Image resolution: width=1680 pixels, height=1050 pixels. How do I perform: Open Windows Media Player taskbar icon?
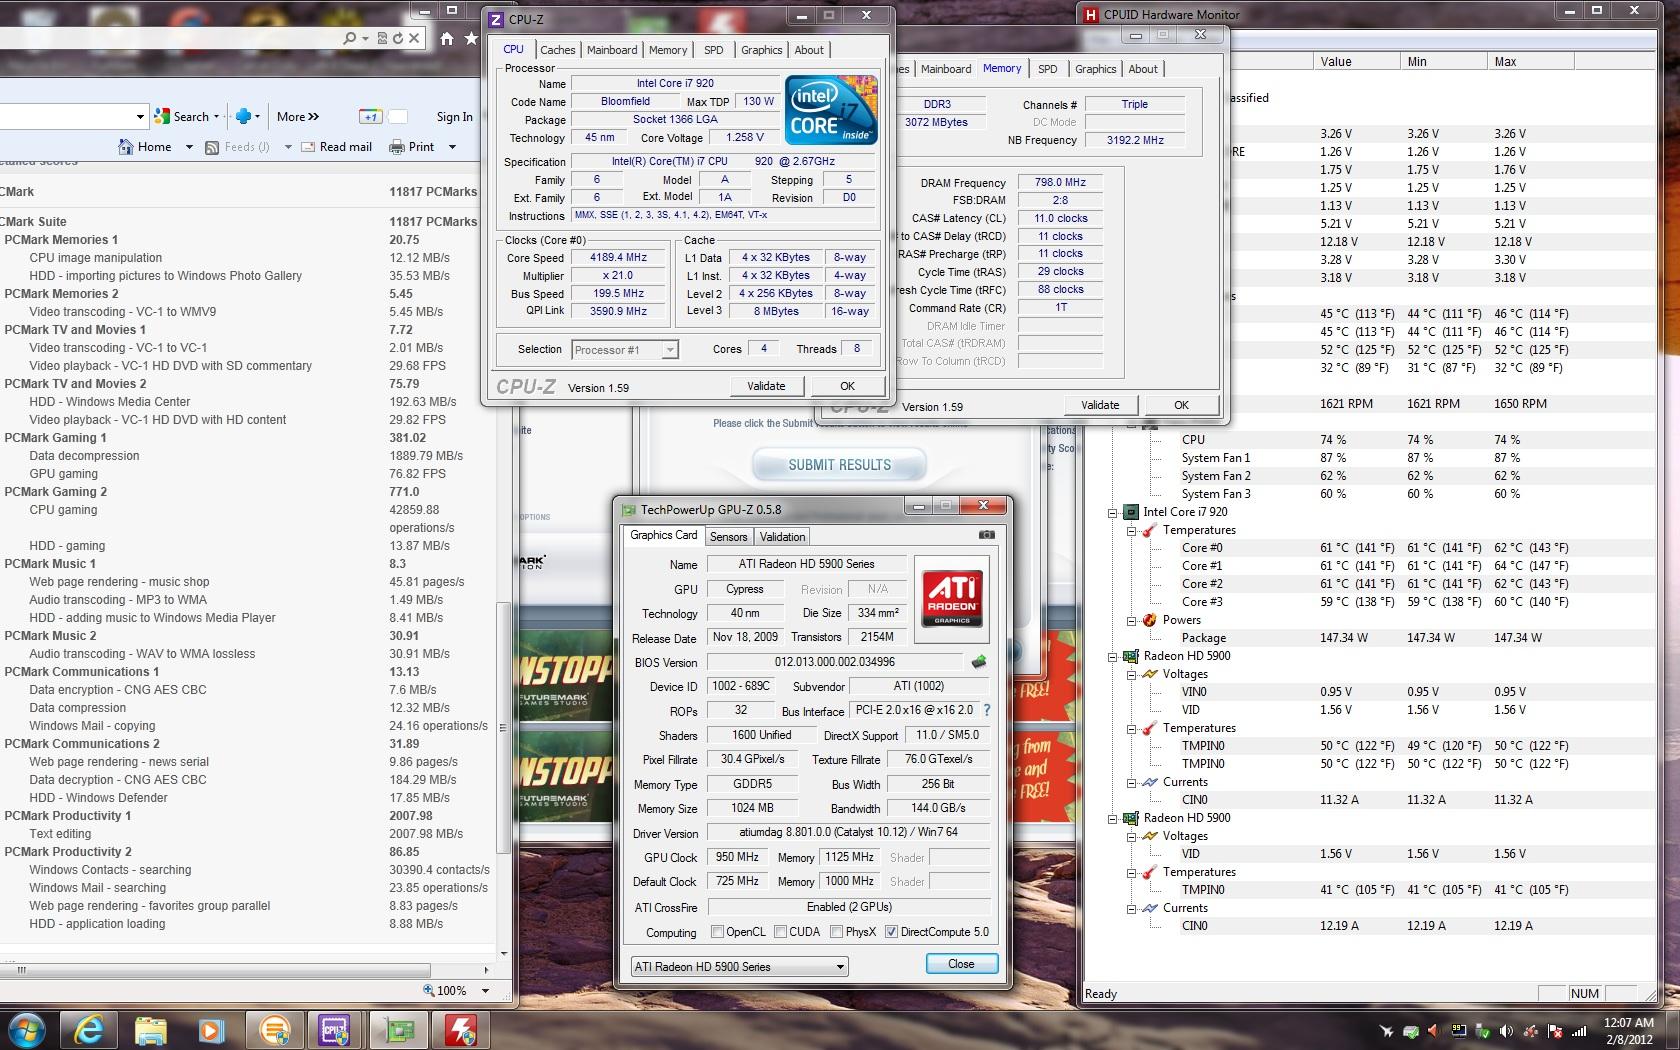pyautogui.click(x=211, y=1030)
